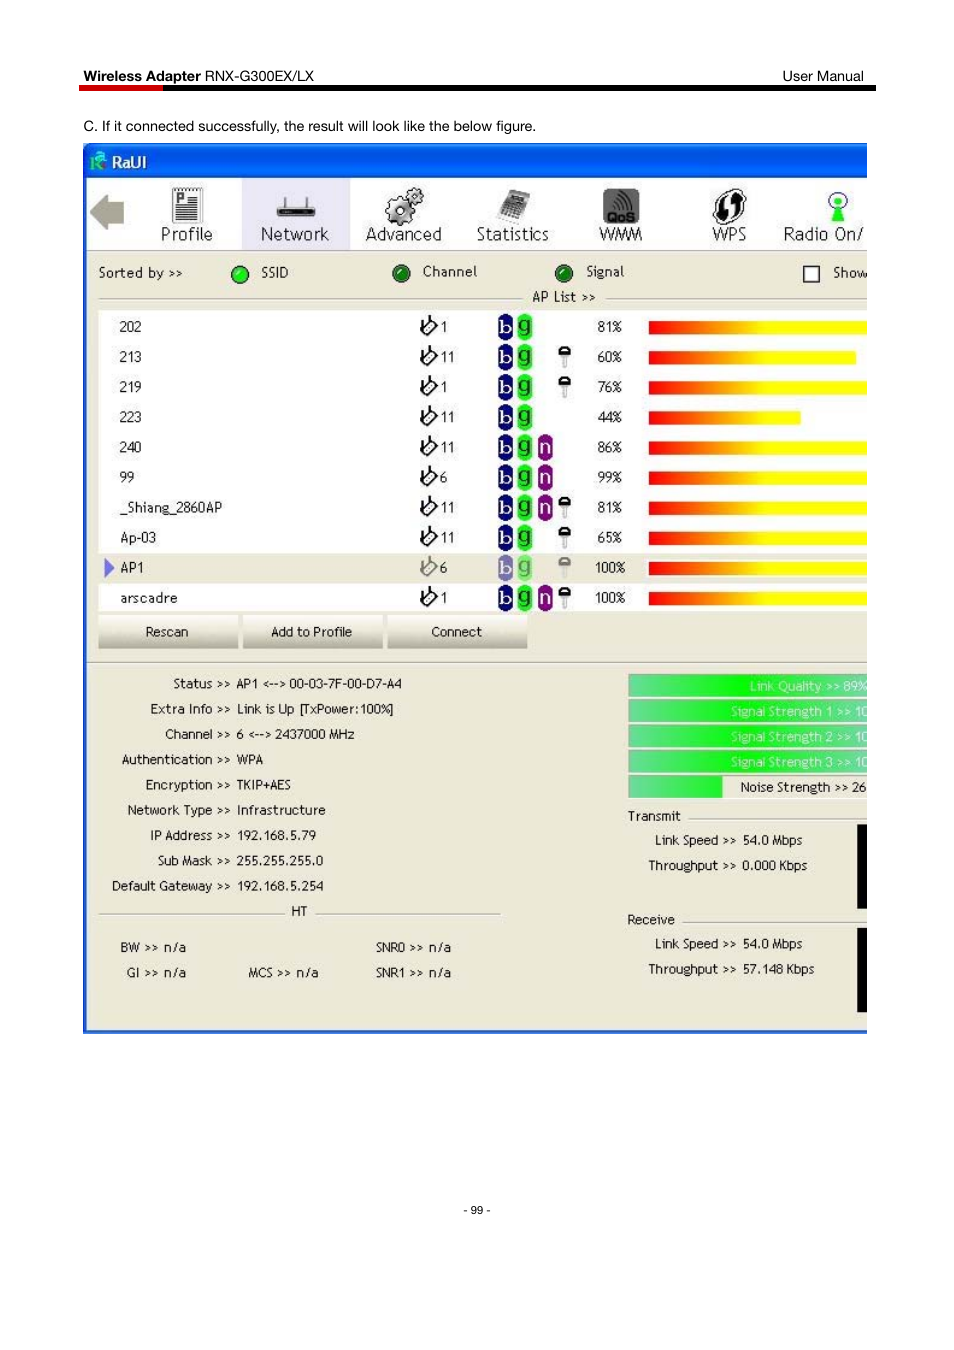Image resolution: width=954 pixels, height=1350 pixels.
Task: Click the RaUI title bar logo
Action: coord(98,161)
